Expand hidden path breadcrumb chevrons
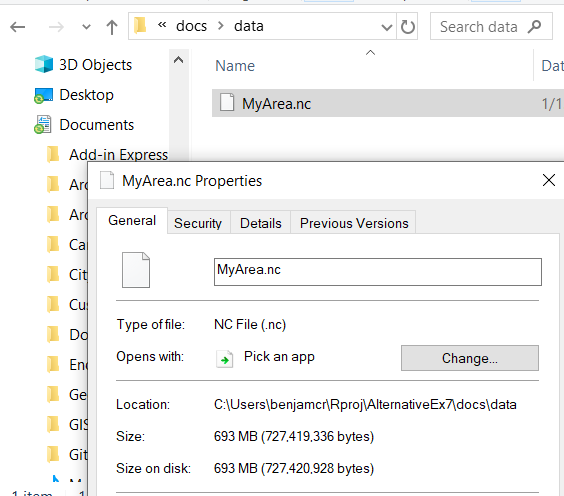564x496 pixels. [x=162, y=24]
